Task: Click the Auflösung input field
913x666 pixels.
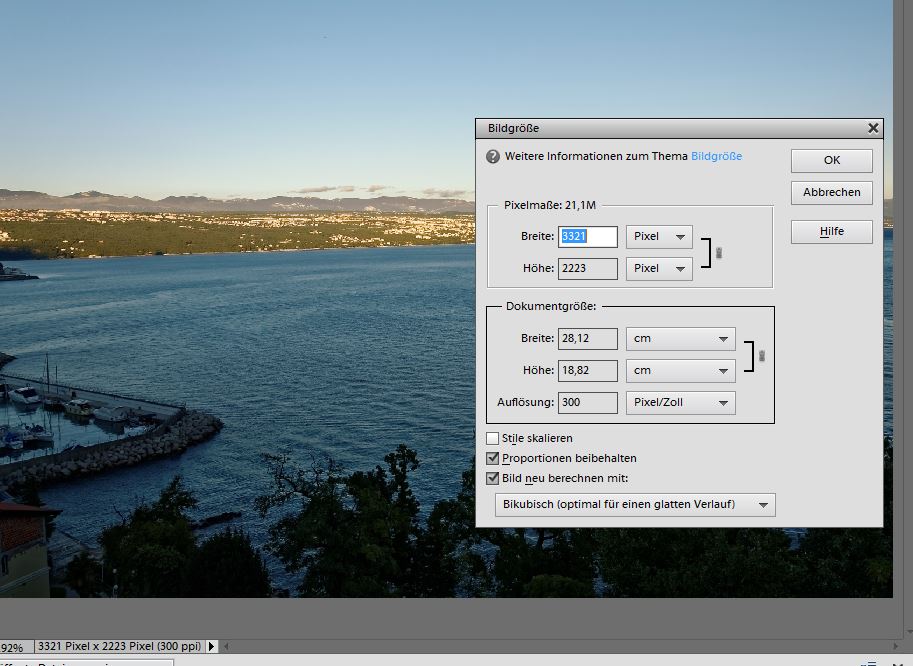Action: (x=587, y=403)
